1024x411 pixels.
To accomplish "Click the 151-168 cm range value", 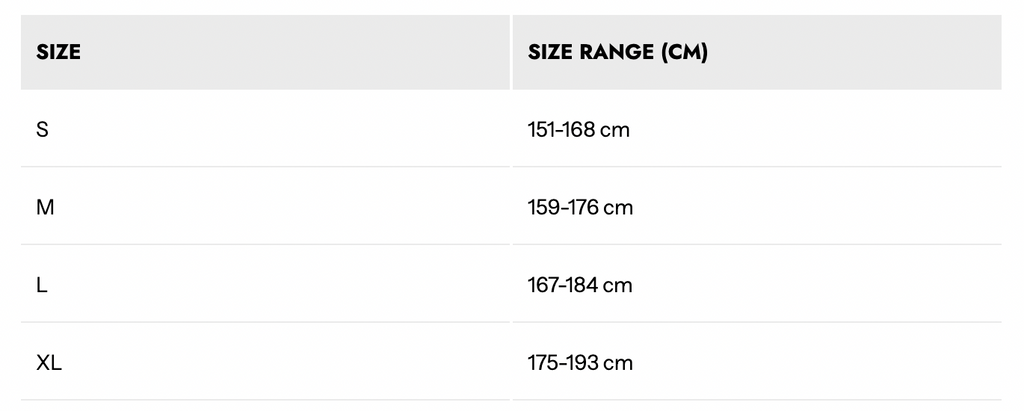I will [578, 130].
